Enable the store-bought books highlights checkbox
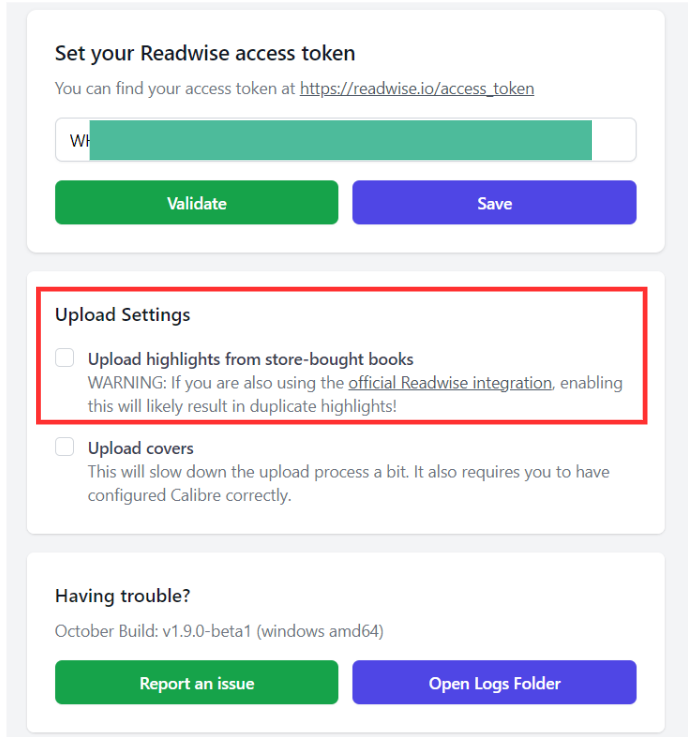This screenshot has height=737, width=688. (65, 358)
